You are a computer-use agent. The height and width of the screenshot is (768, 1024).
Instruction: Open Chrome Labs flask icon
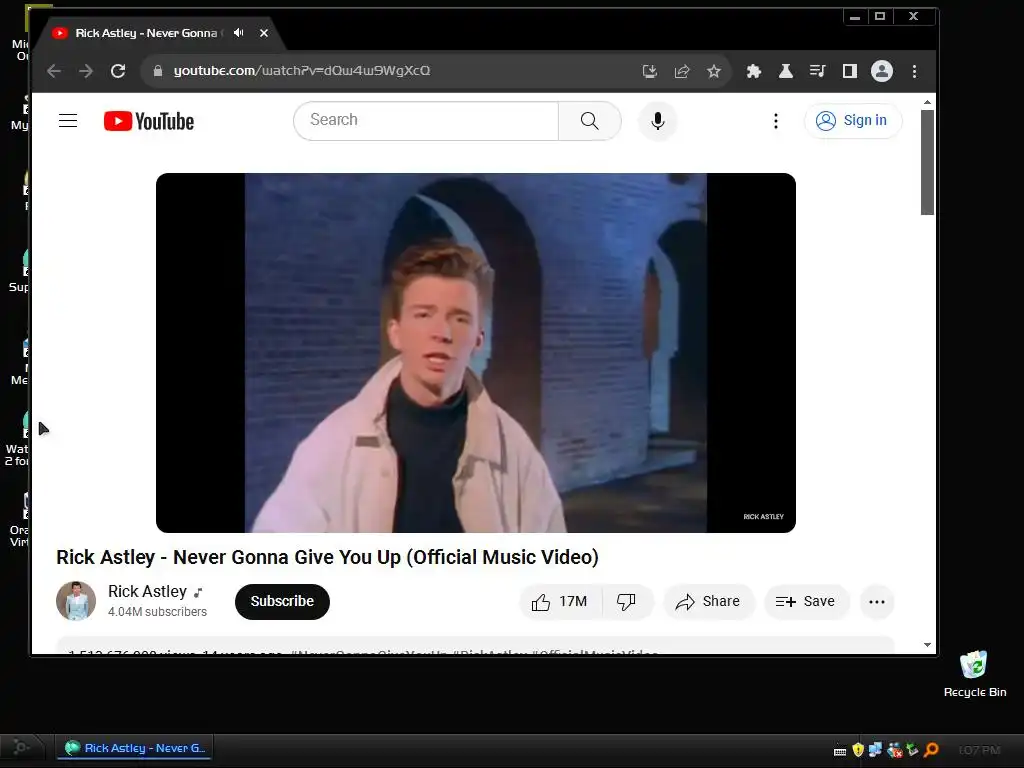[x=786, y=71]
